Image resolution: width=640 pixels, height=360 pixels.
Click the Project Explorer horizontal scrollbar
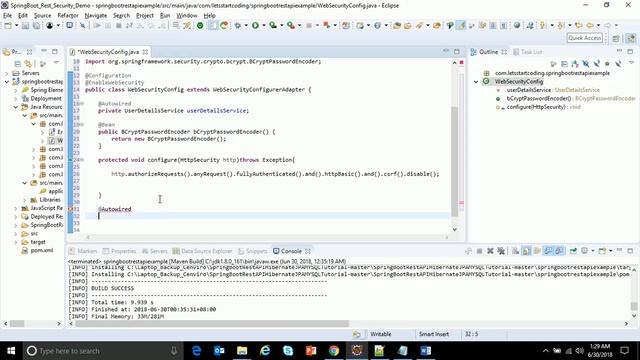[x=17, y=324]
